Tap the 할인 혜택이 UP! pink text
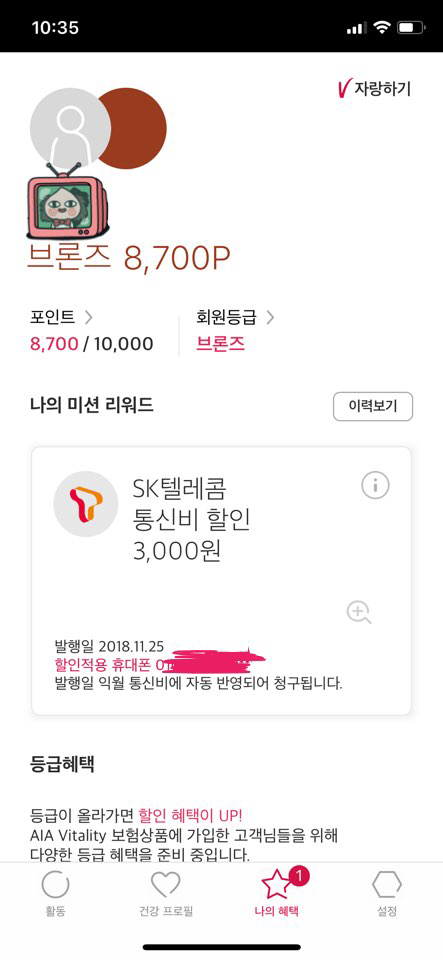The width and height of the screenshot is (443, 960). (x=190, y=816)
